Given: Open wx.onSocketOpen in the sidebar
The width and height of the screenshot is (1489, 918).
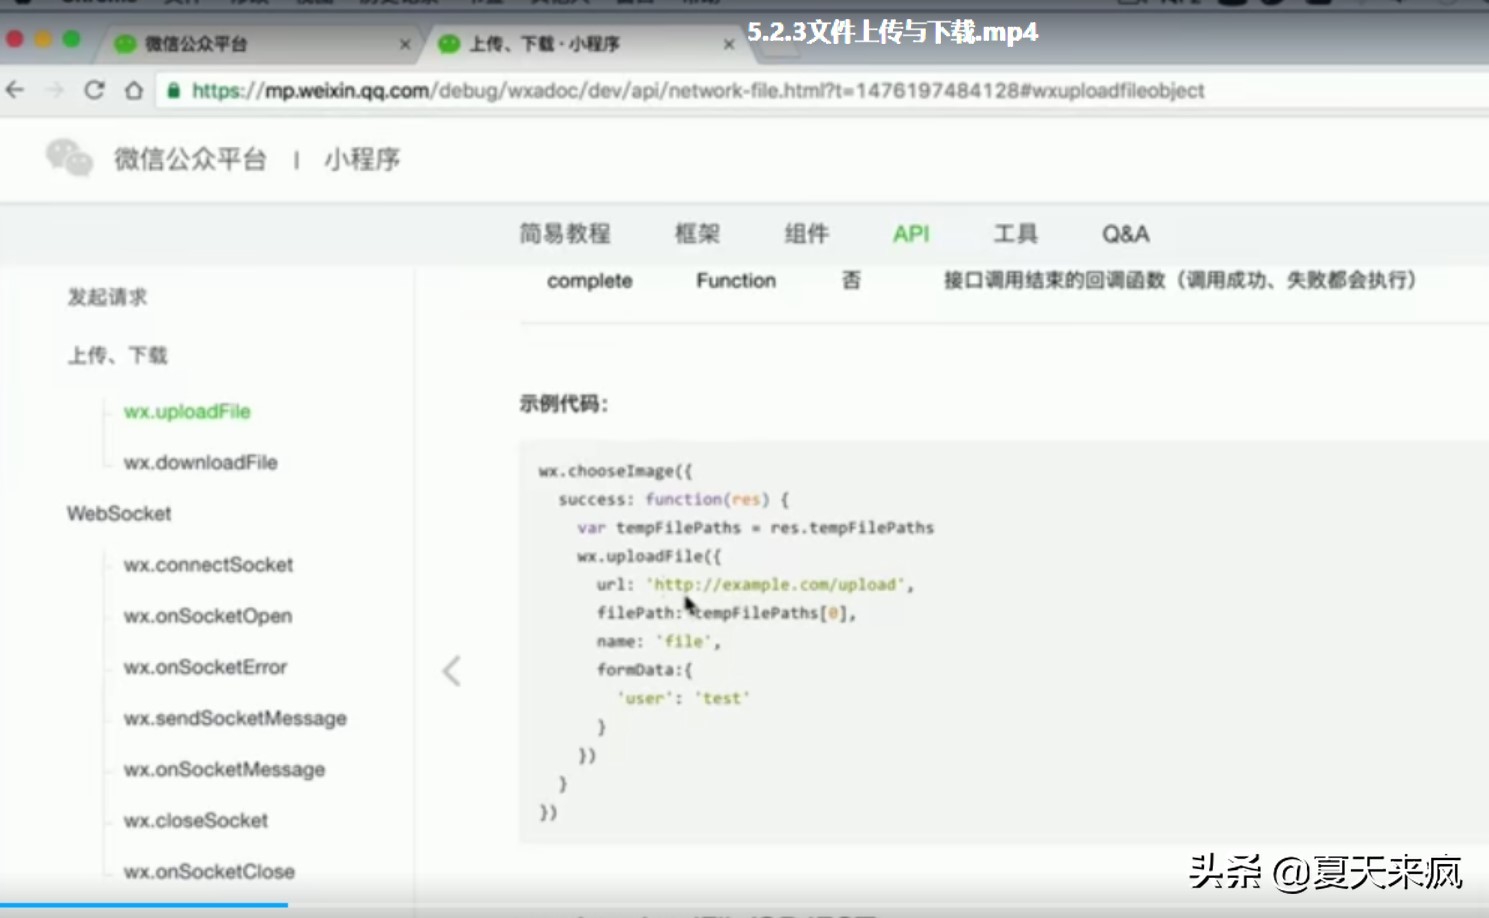Looking at the screenshot, I should point(208,616).
